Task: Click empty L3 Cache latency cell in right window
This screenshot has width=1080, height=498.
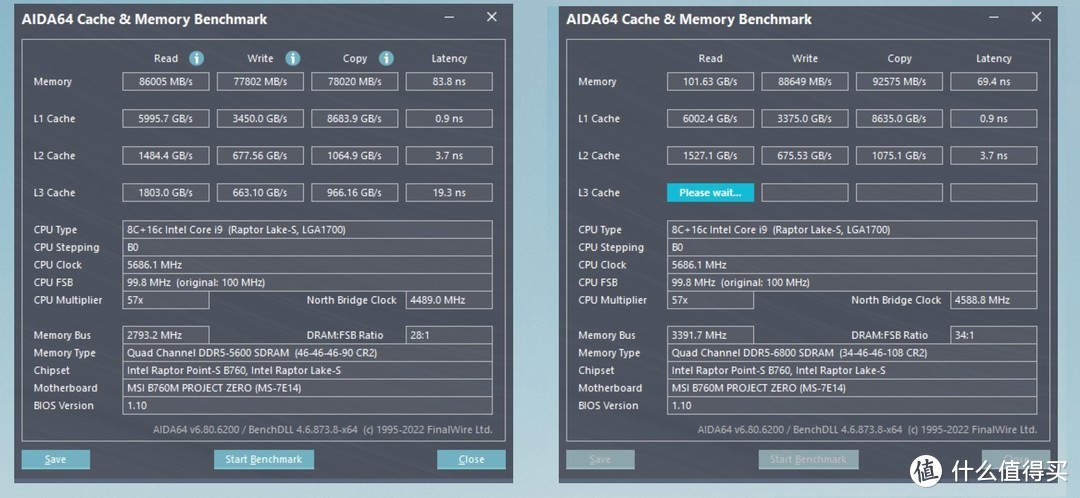Action: [x=993, y=193]
